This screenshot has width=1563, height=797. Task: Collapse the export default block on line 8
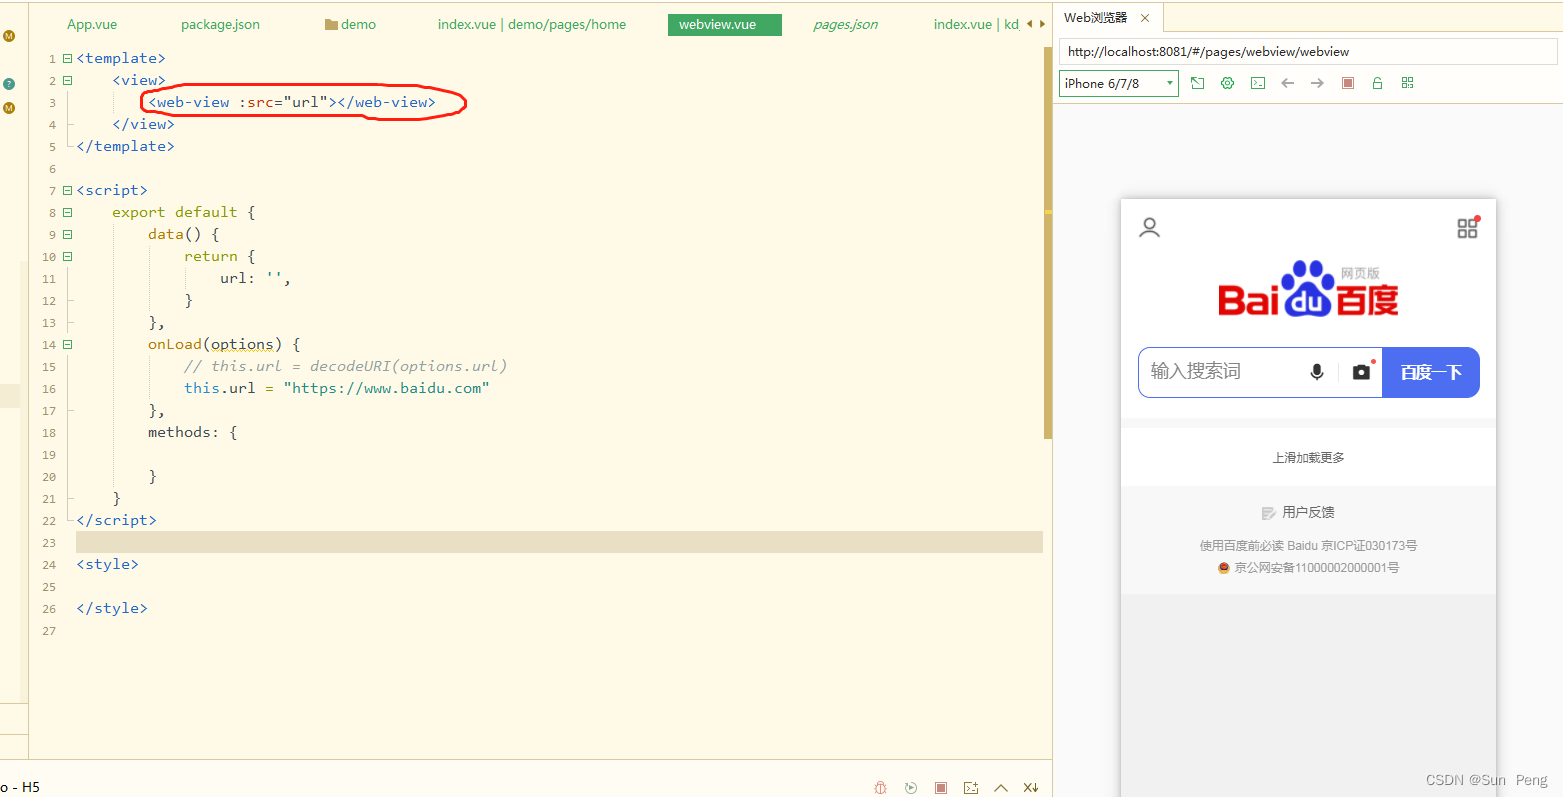tap(68, 213)
